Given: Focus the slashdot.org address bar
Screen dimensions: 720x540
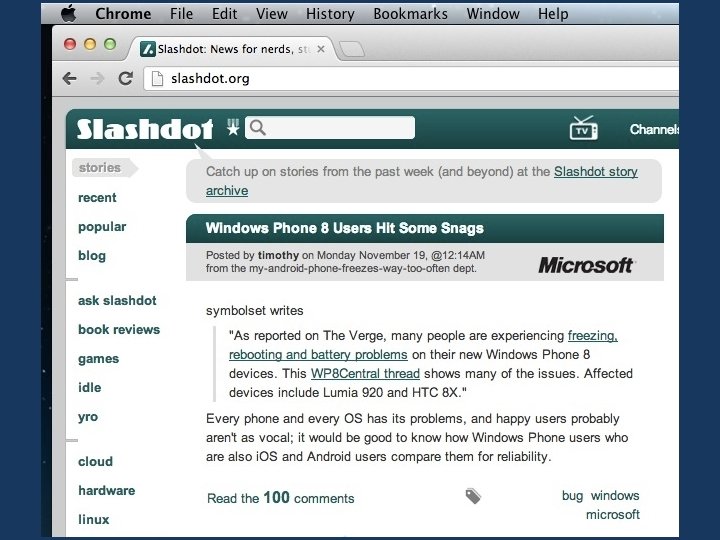Looking at the screenshot, I should pyautogui.click(x=411, y=79).
